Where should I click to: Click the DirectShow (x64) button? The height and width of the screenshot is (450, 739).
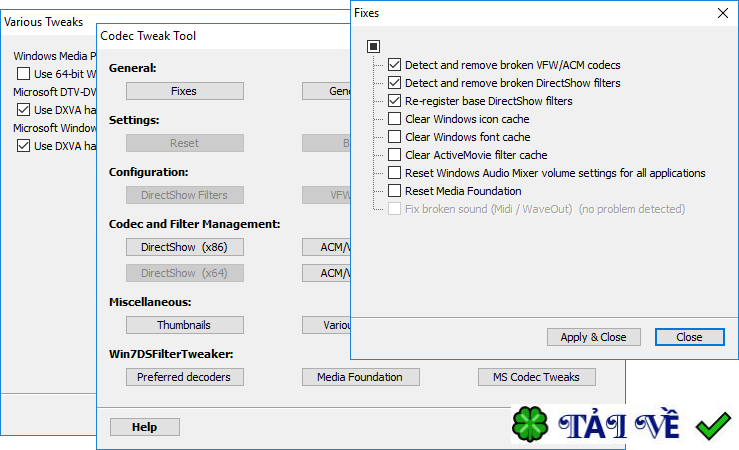point(185,273)
